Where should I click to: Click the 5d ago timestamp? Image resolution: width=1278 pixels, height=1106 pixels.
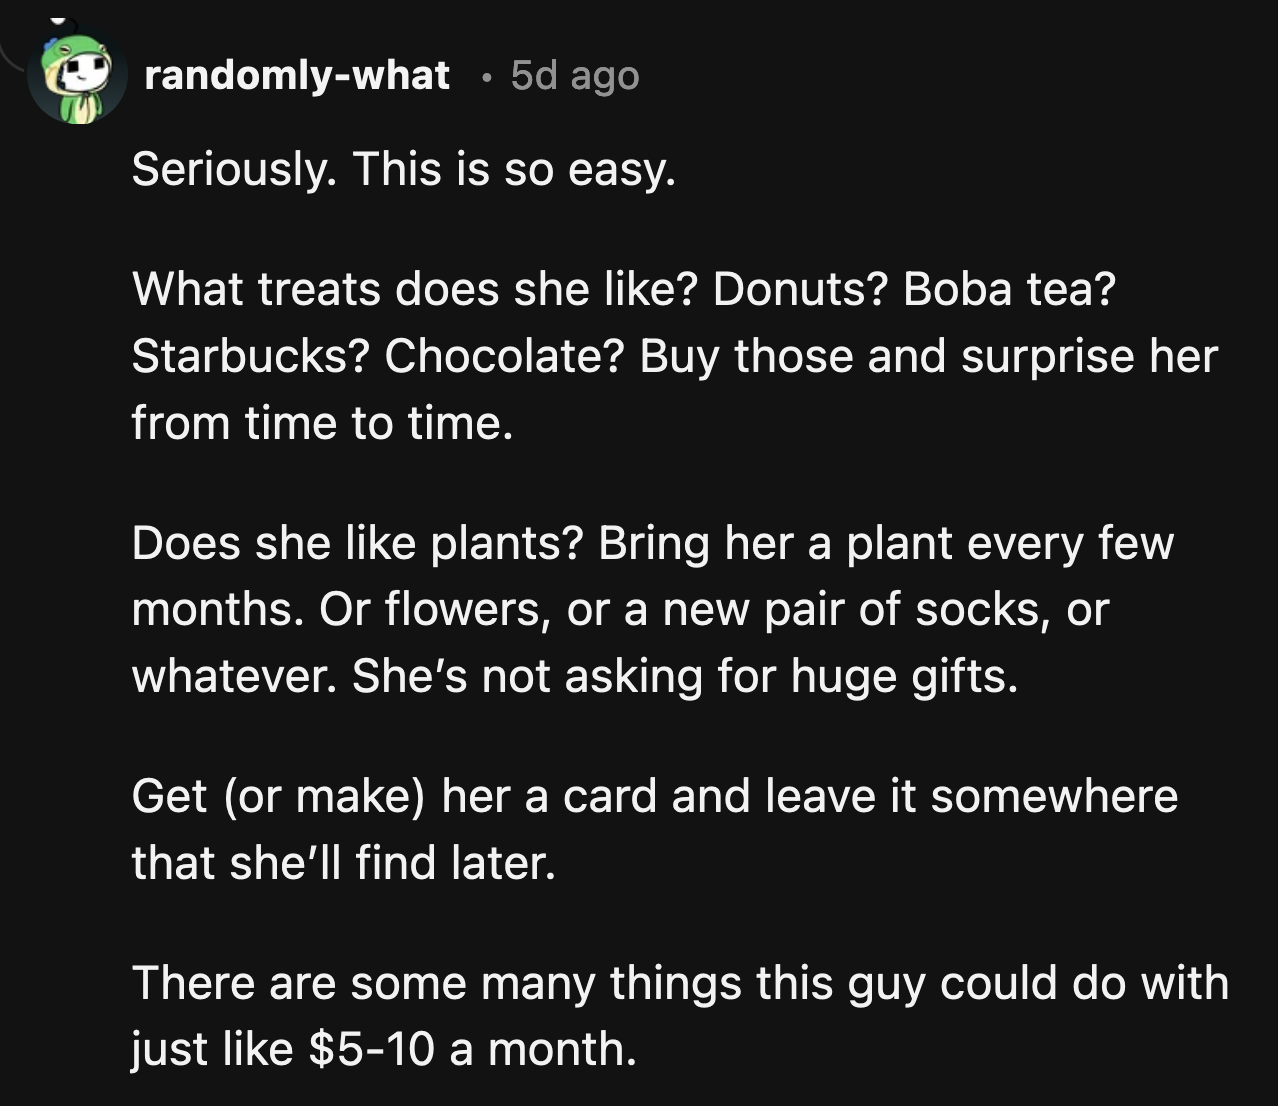point(573,75)
